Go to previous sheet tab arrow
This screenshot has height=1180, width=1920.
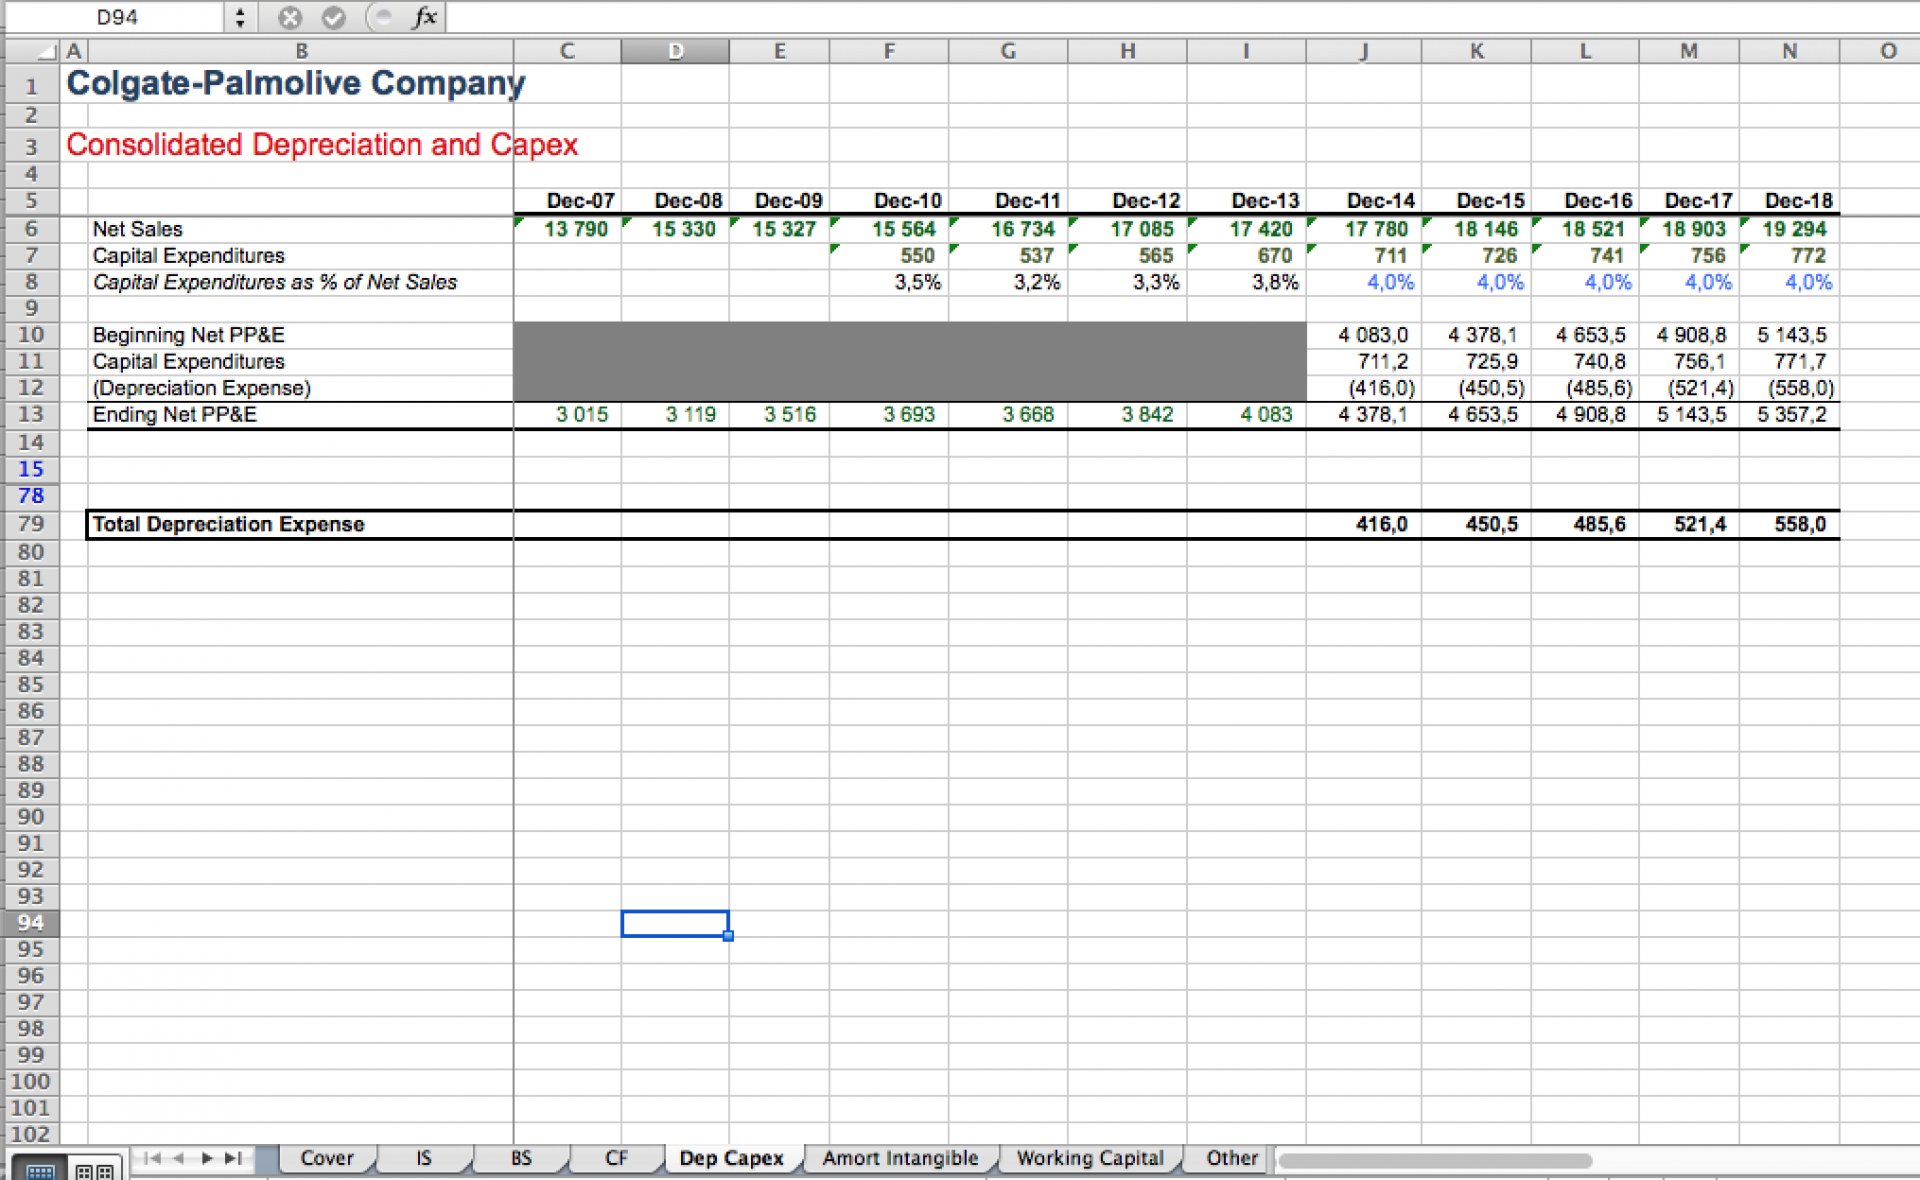click(x=179, y=1158)
